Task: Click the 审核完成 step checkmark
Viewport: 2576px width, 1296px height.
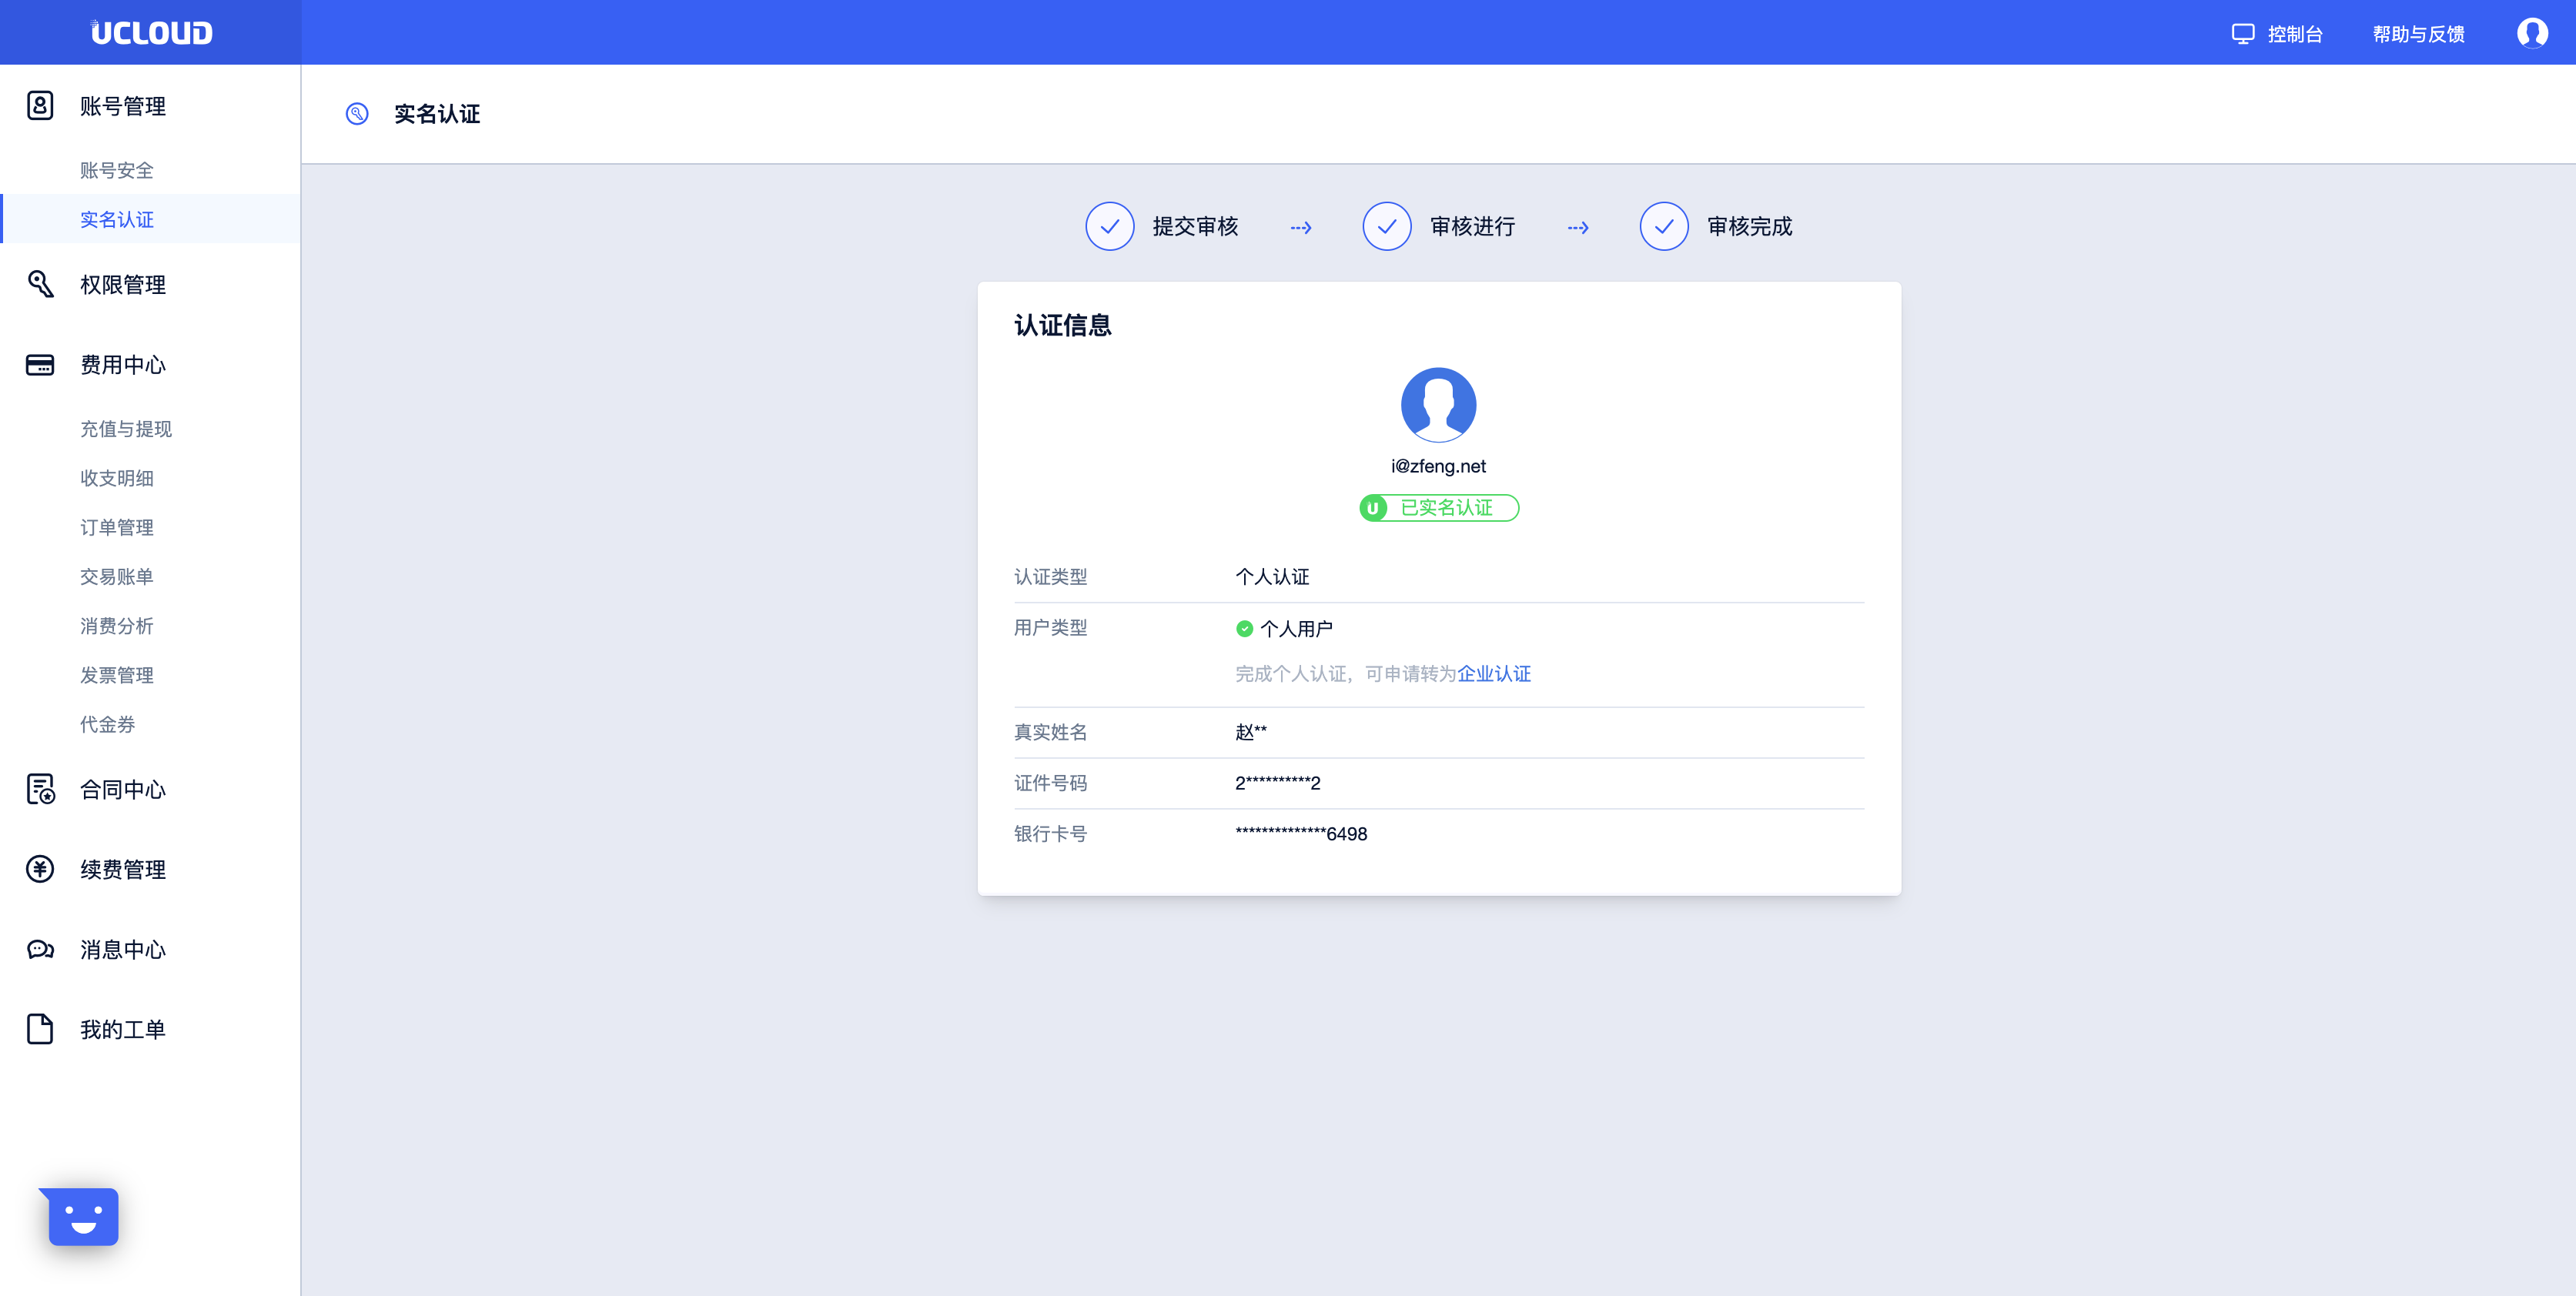Action: click(x=1663, y=227)
